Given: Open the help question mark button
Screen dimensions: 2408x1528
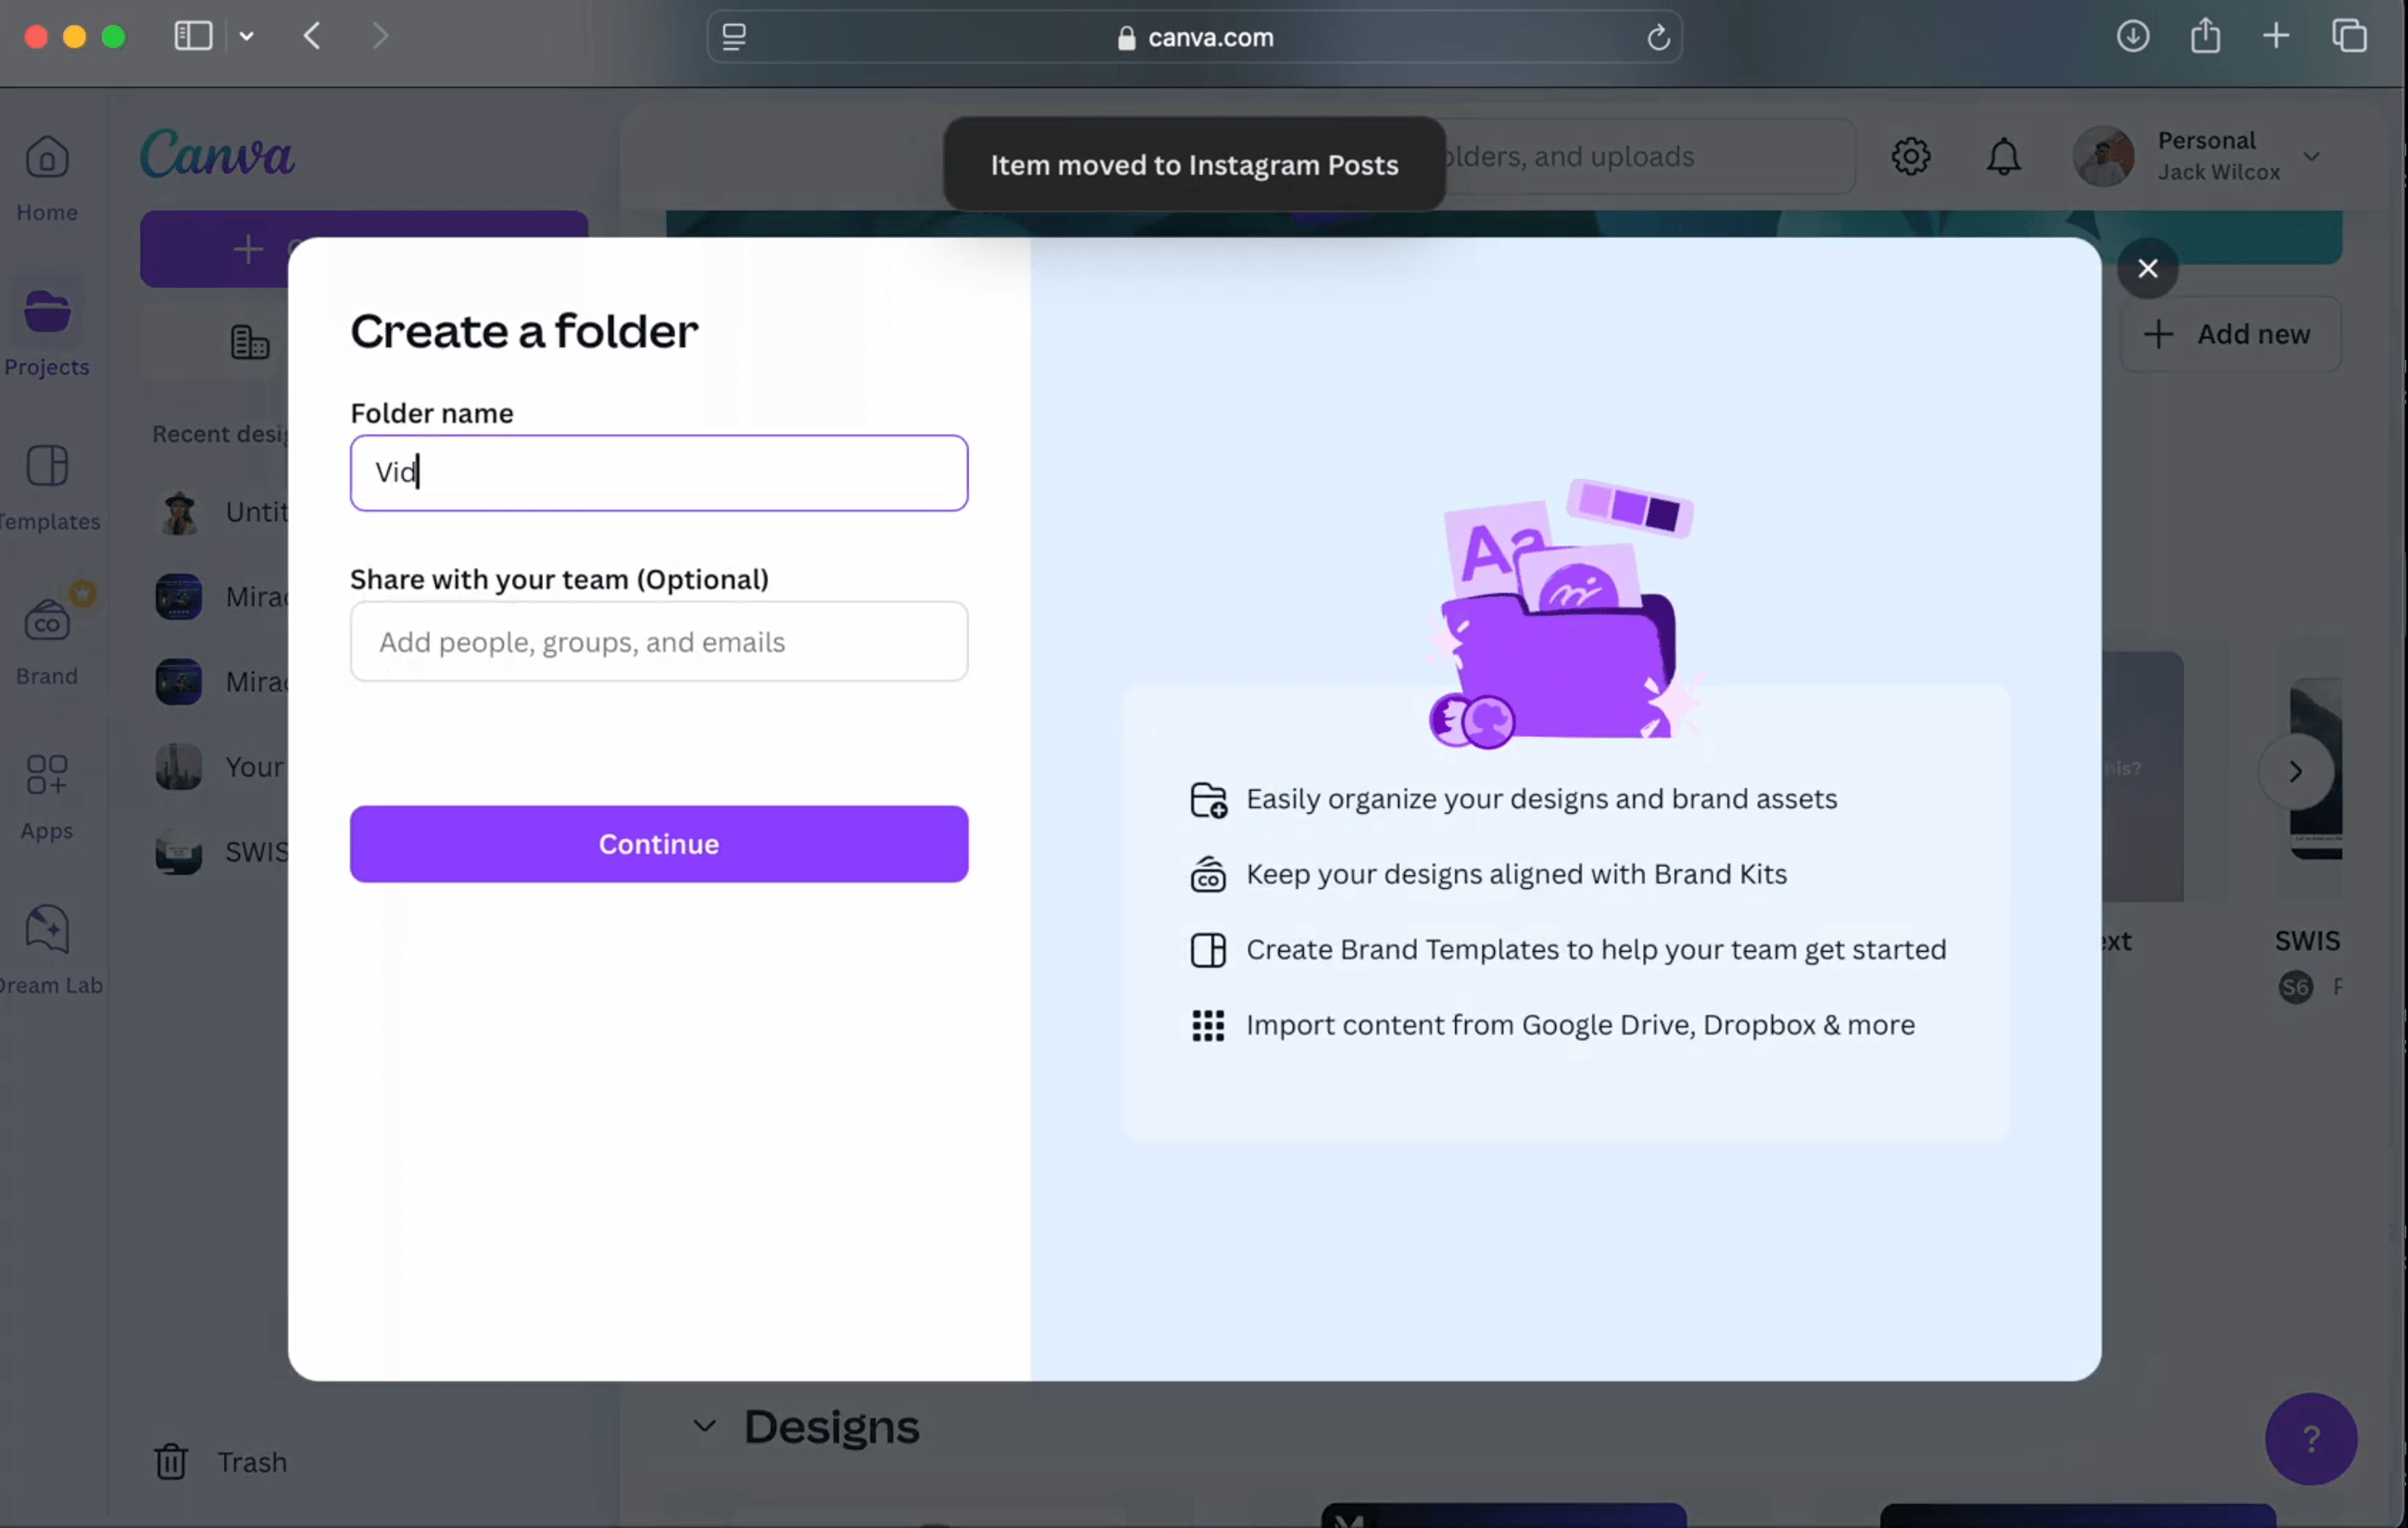Looking at the screenshot, I should point(2311,1438).
